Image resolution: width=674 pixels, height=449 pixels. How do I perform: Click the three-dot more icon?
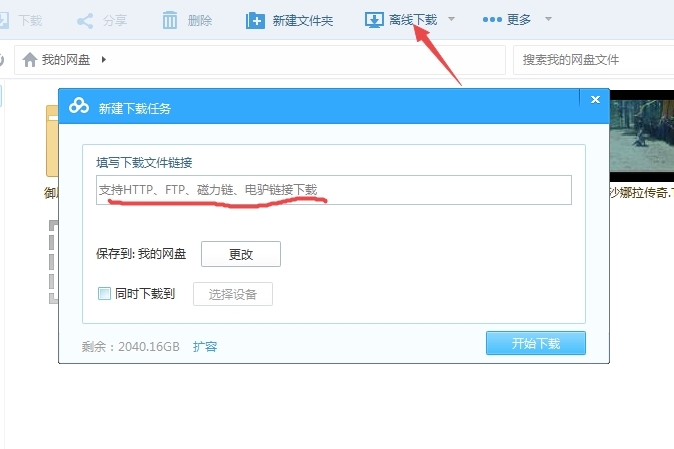click(492, 20)
